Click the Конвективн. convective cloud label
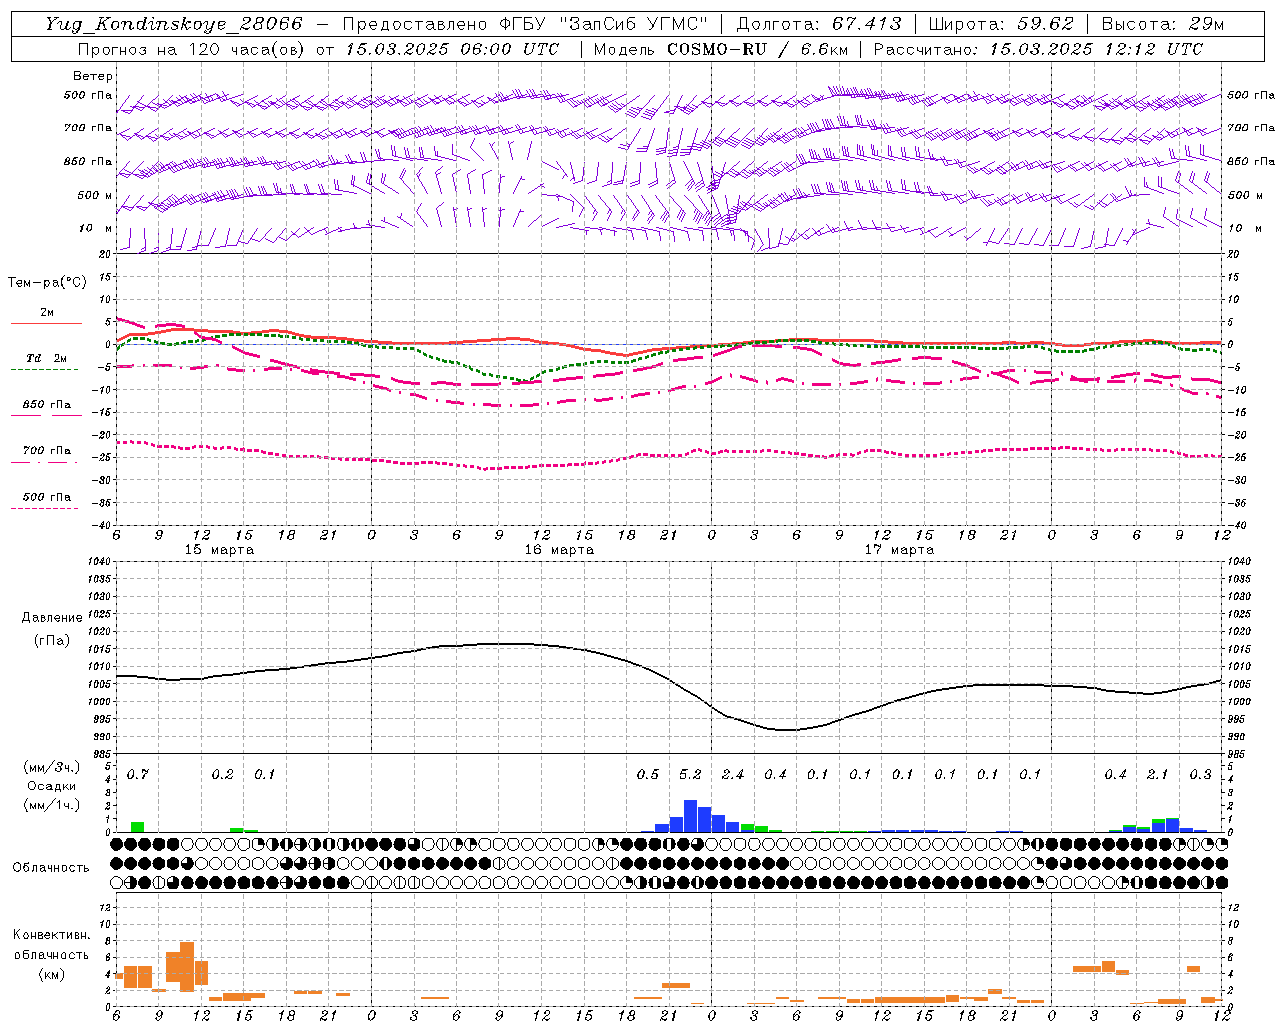The height and width of the screenshot is (1024, 1280). tap(51, 935)
